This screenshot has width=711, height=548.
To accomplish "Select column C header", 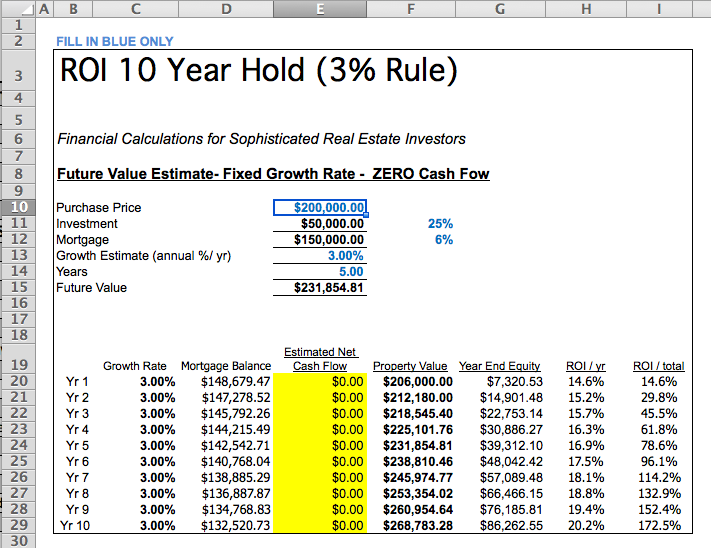I will [x=136, y=9].
